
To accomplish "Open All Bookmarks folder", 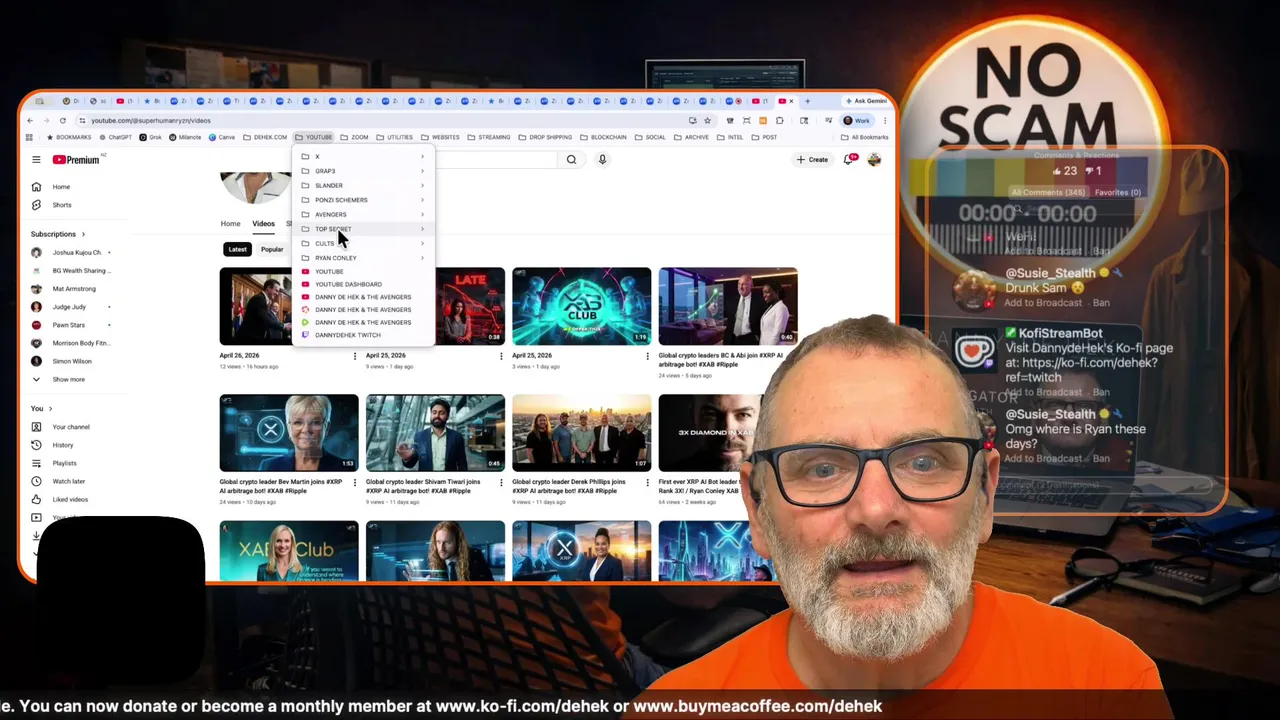I will pyautogui.click(x=865, y=137).
